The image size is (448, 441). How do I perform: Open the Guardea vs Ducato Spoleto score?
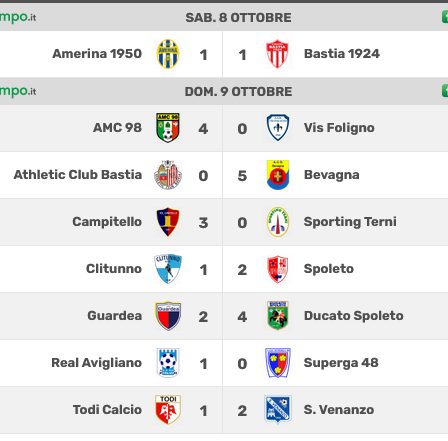tap(223, 316)
